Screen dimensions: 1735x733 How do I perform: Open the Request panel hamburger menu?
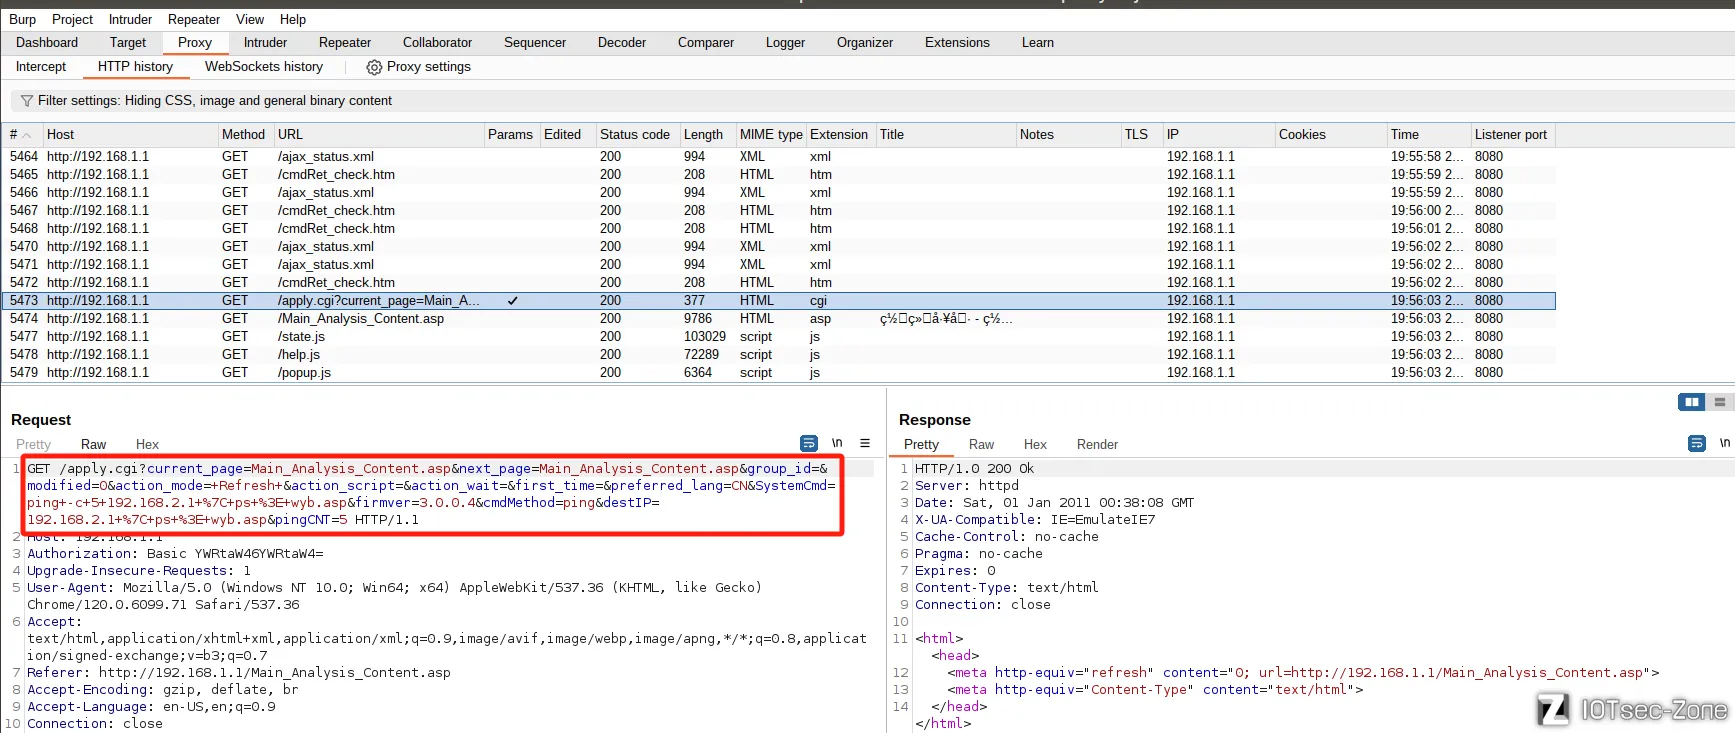[x=865, y=443]
